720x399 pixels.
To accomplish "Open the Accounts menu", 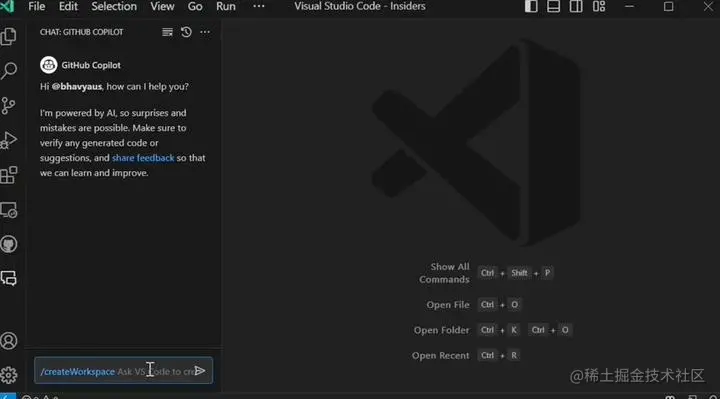I will pos(9,341).
